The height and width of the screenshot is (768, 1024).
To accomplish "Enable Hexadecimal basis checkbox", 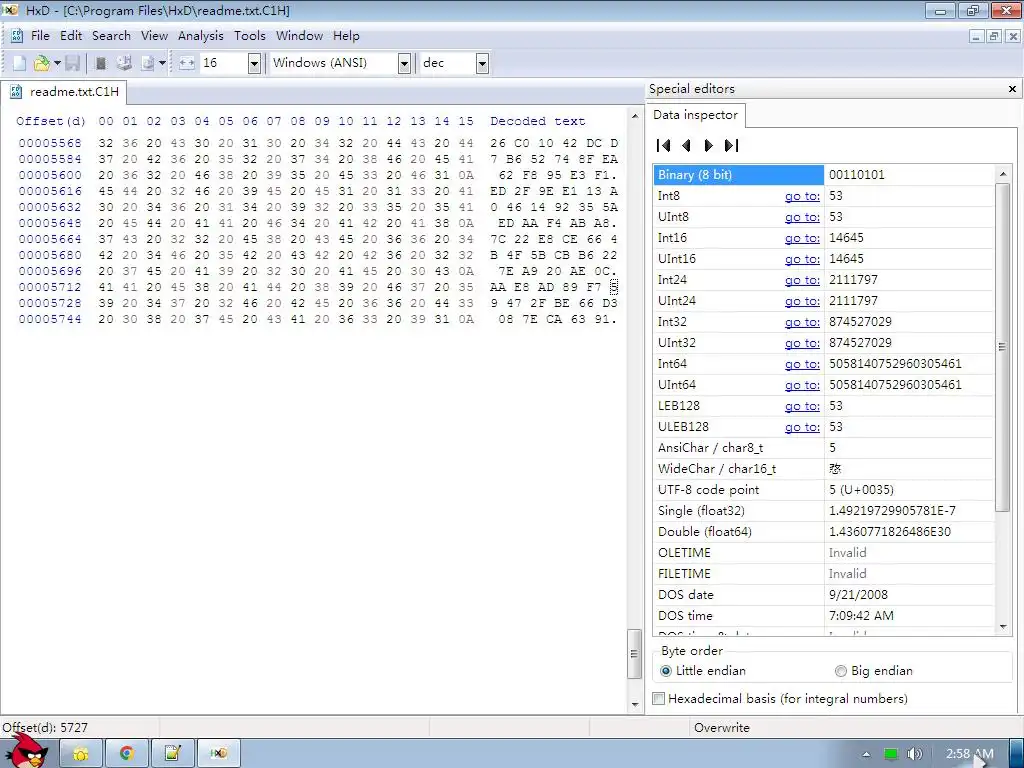I will click(x=659, y=699).
